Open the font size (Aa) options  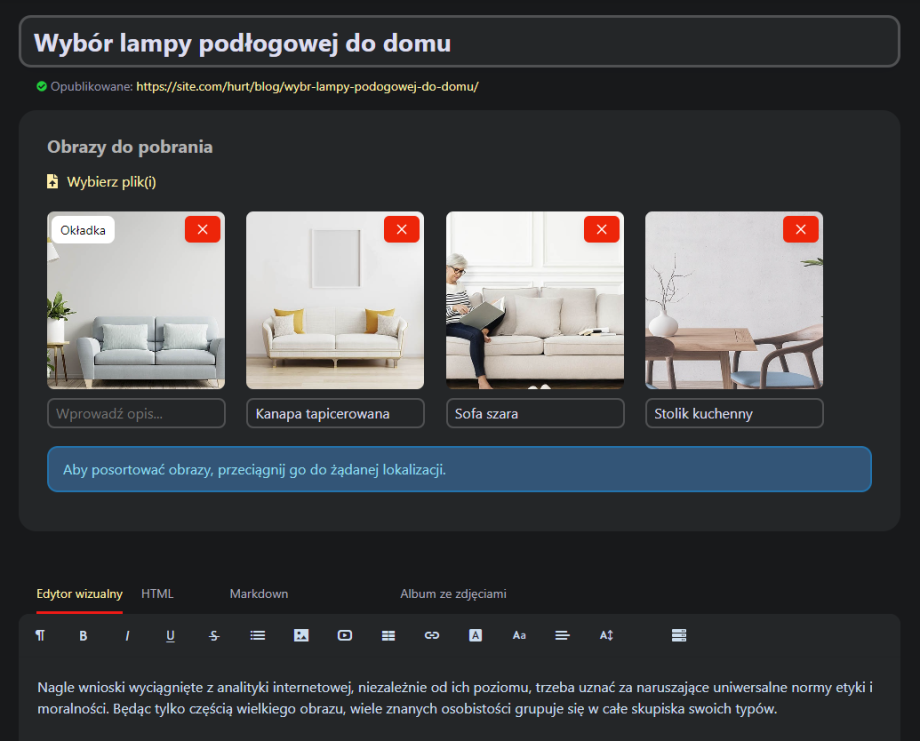tap(519, 635)
